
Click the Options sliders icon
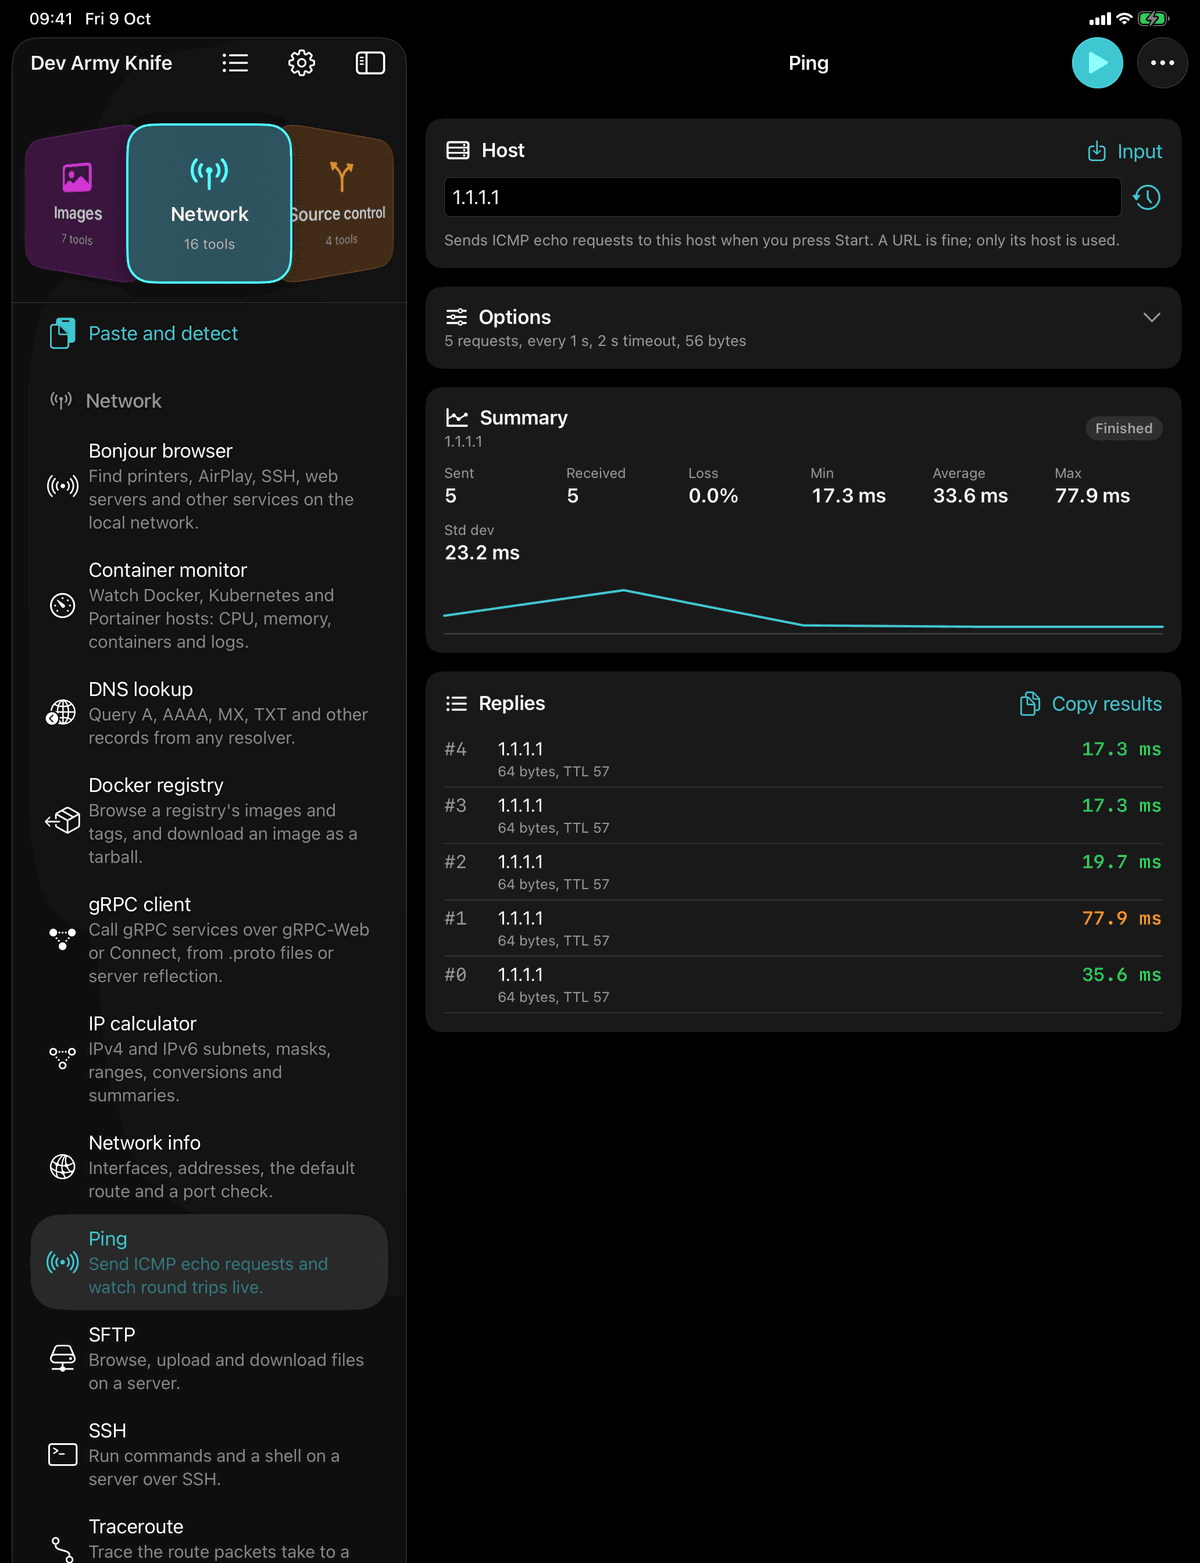[456, 317]
